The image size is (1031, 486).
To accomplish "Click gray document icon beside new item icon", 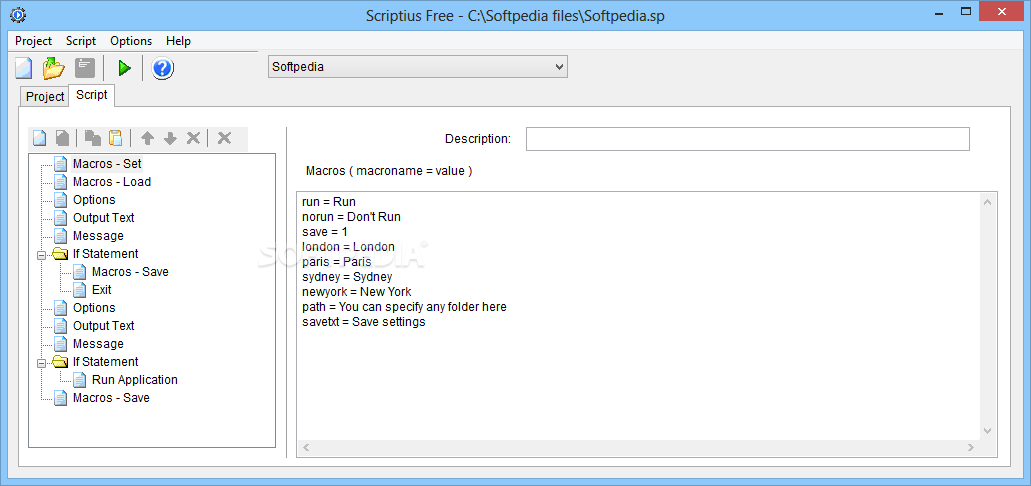I will pyautogui.click(x=62, y=138).
